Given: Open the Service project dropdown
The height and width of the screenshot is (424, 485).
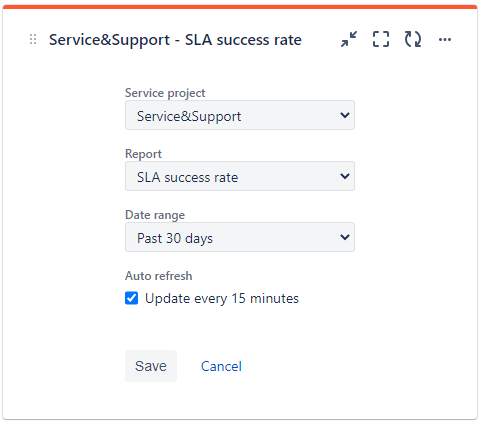Looking at the screenshot, I should click(240, 115).
